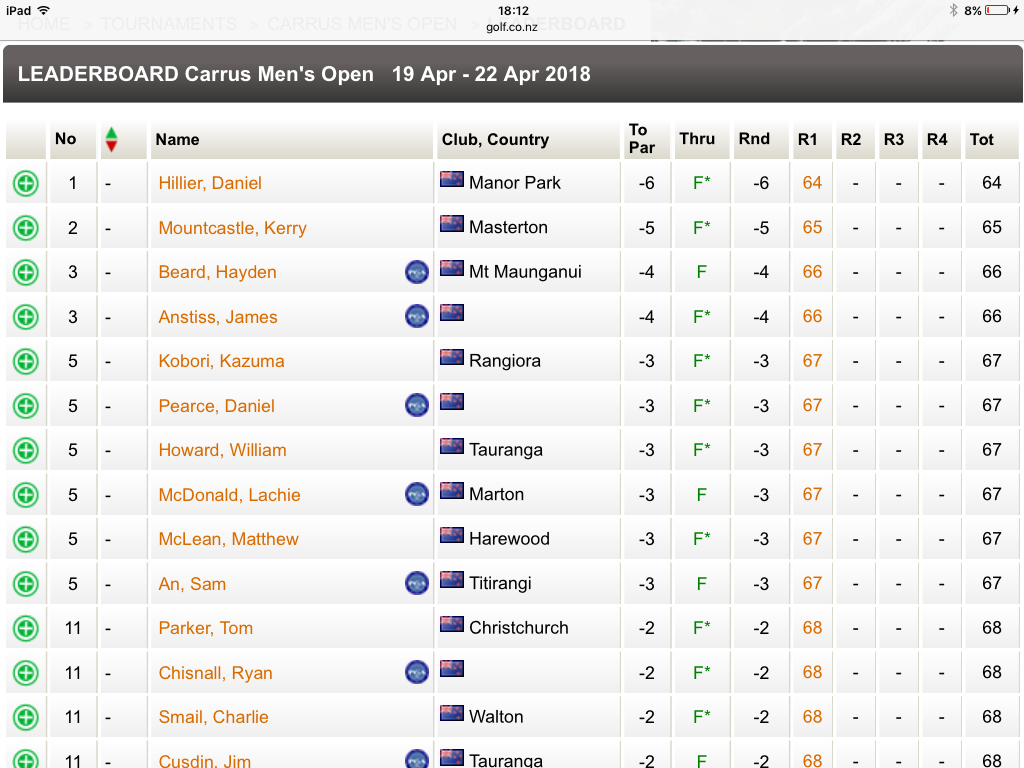The width and height of the screenshot is (1024, 768).
Task: Expand Parker, Tom row plus icon
Action: coord(26,628)
